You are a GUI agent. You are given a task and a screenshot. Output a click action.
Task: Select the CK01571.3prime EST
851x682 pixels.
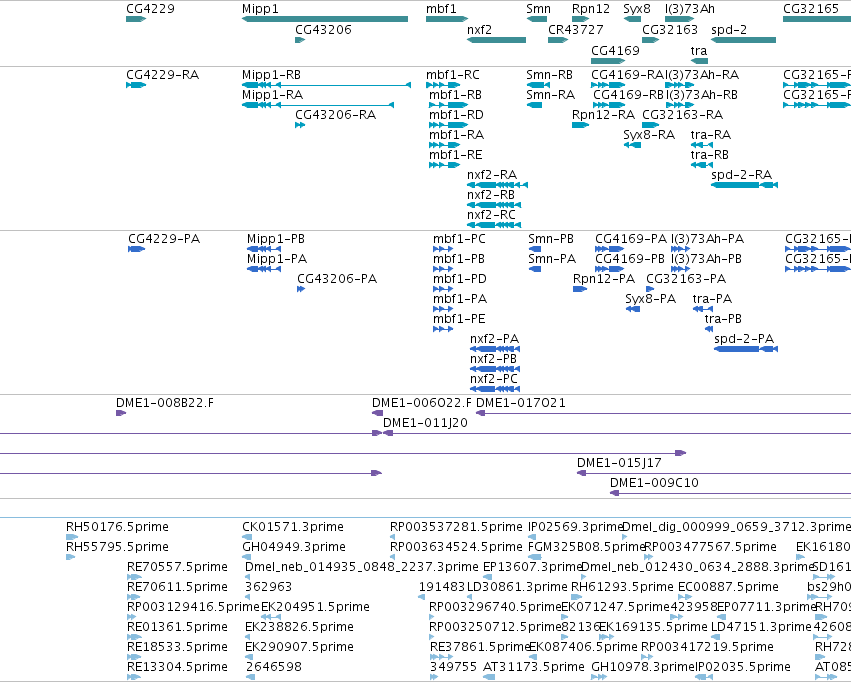(x=247, y=537)
